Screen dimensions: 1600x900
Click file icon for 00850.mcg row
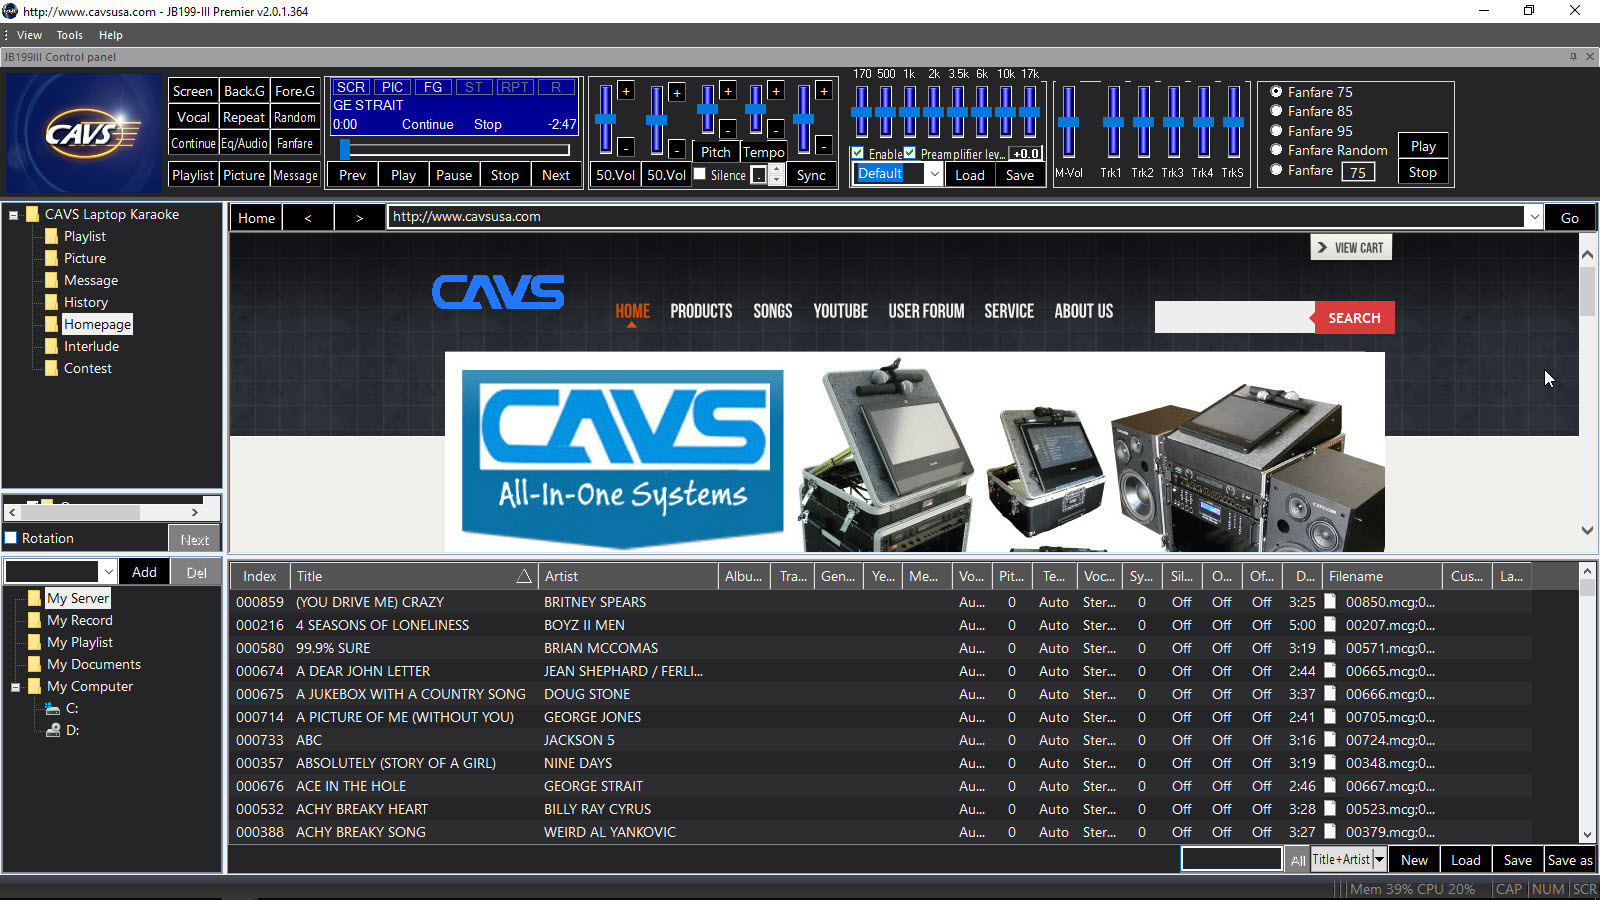click(x=1331, y=602)
